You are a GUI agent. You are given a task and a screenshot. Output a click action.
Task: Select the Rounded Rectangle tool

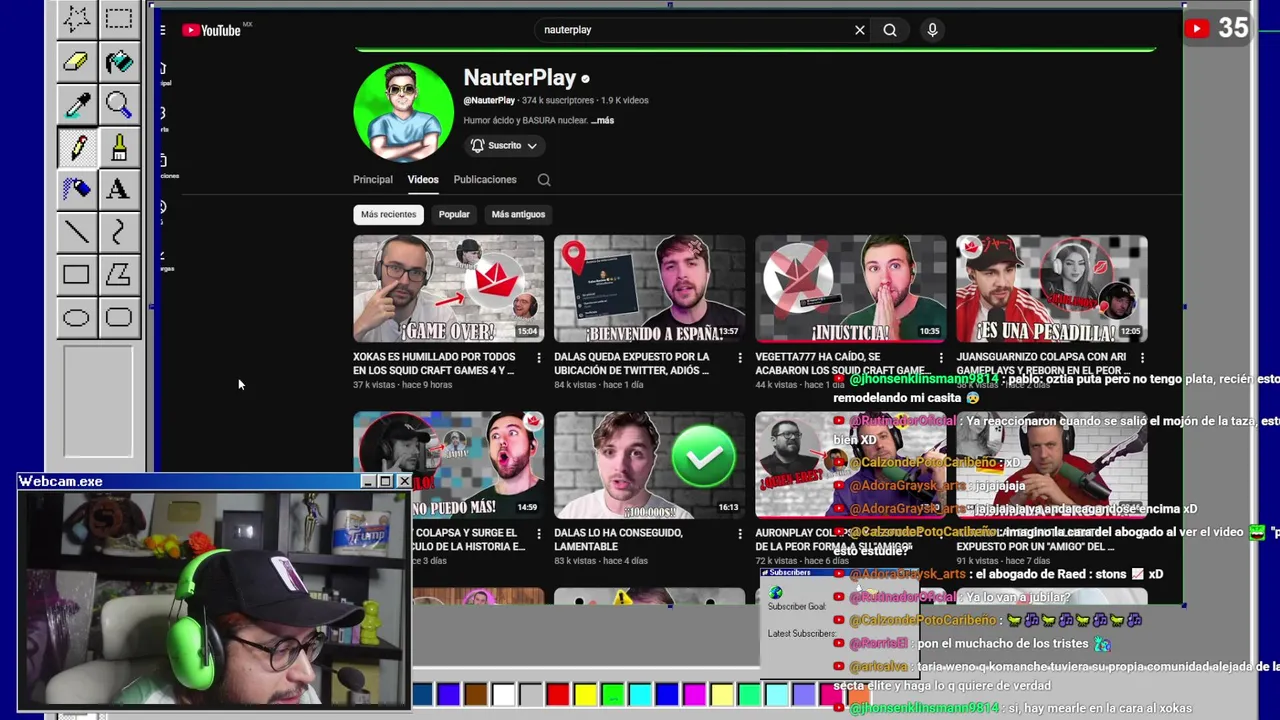click(x=118, y=318)
